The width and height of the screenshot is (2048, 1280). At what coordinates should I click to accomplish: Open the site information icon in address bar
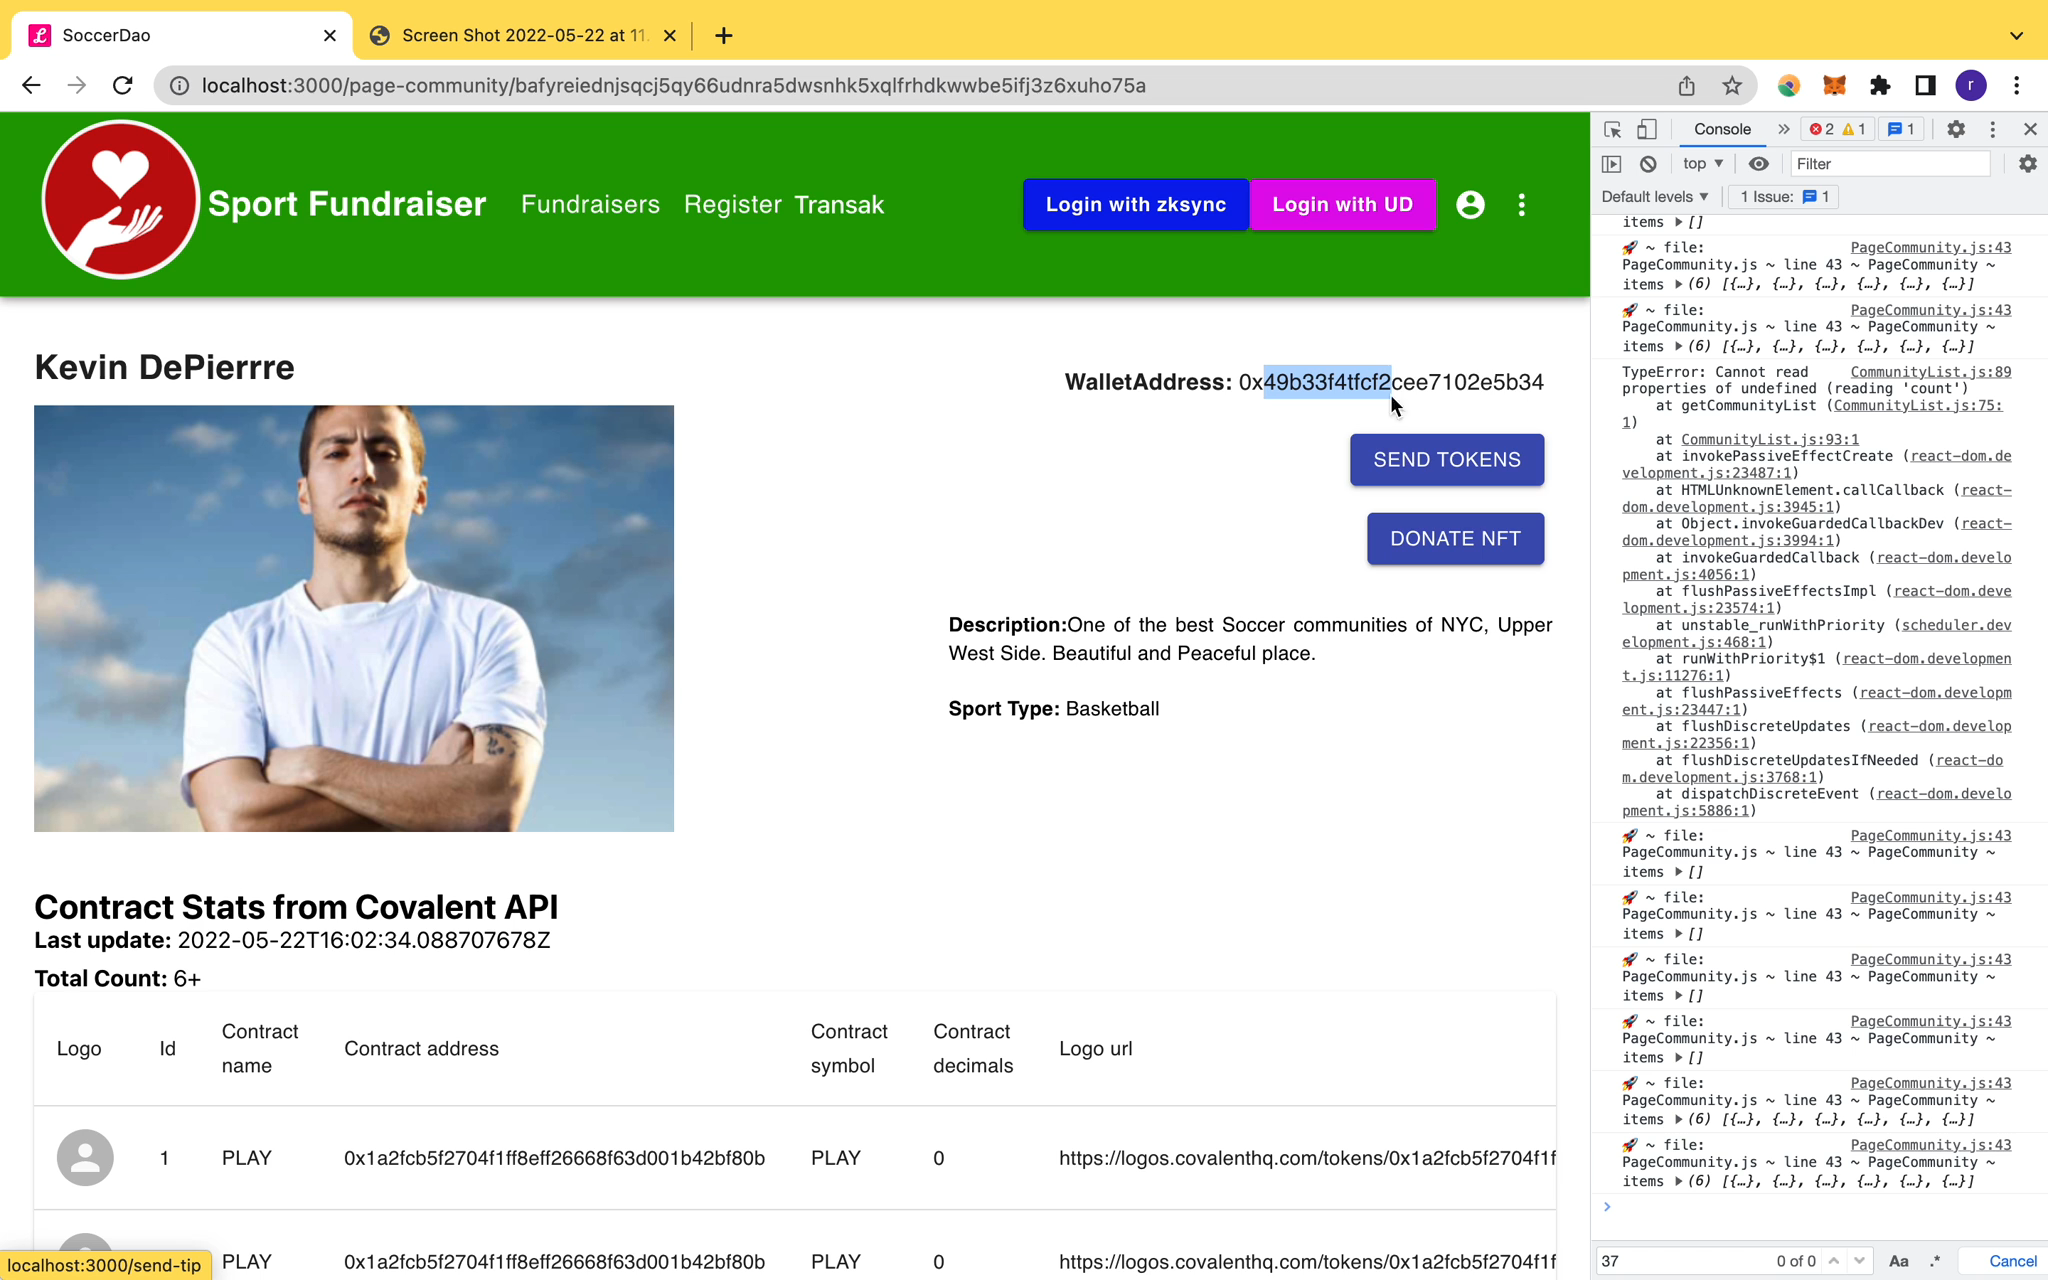pos(179,86)
